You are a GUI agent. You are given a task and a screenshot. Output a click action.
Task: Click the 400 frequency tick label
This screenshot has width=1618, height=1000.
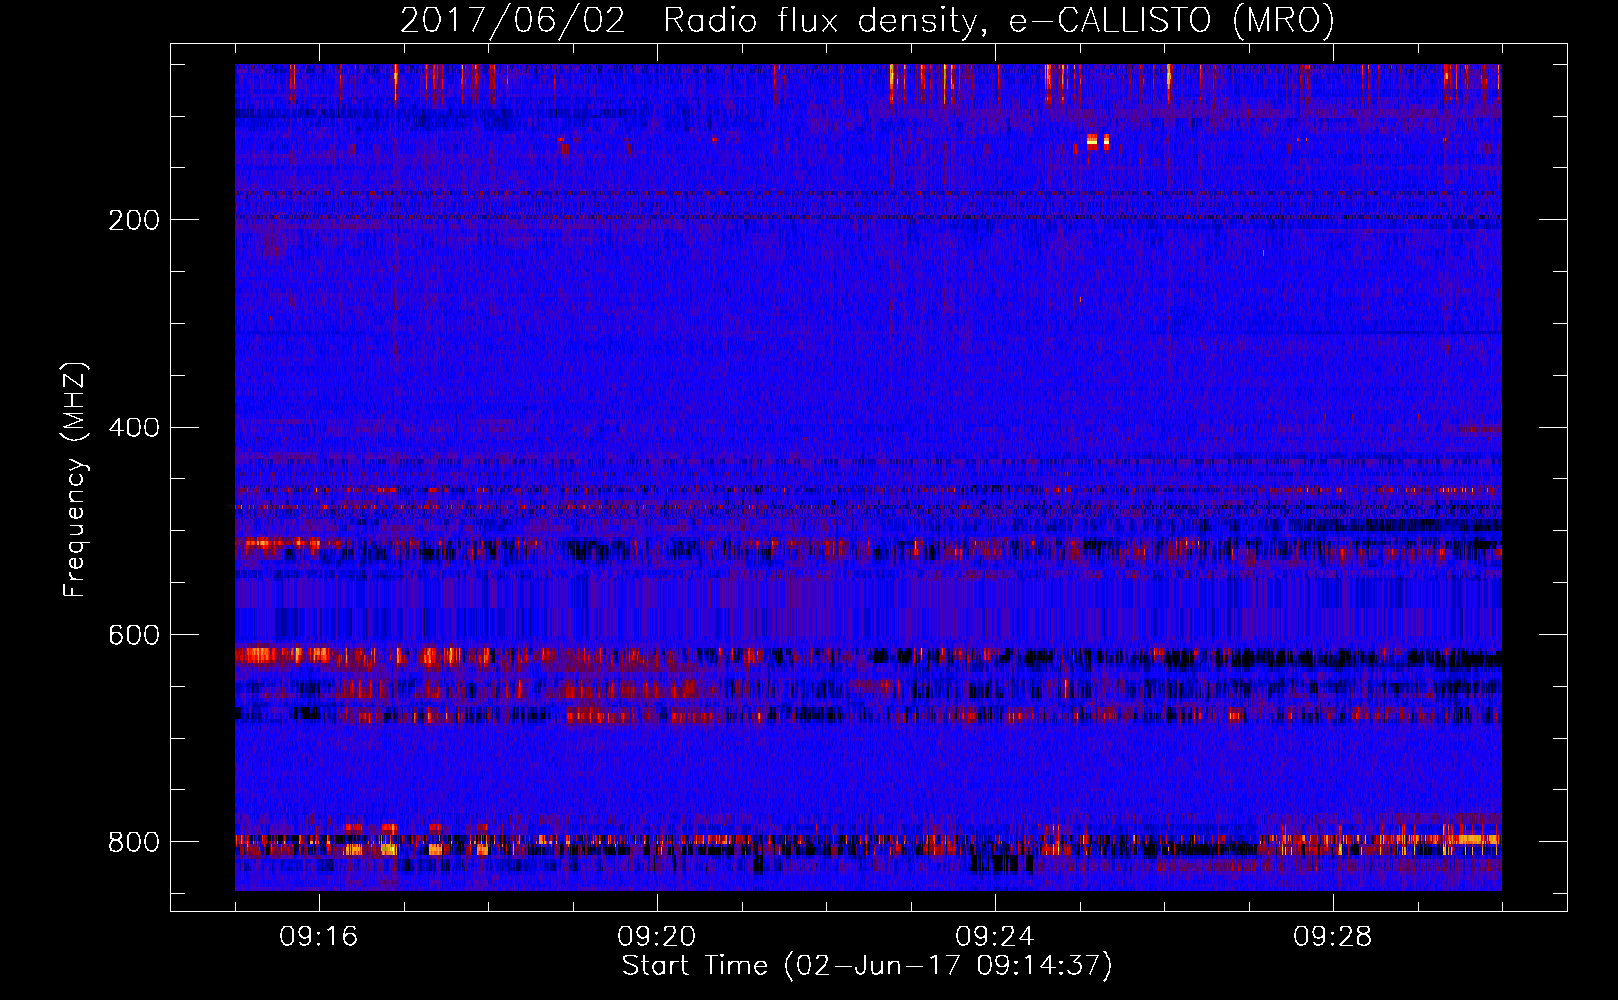click(134, 428)
